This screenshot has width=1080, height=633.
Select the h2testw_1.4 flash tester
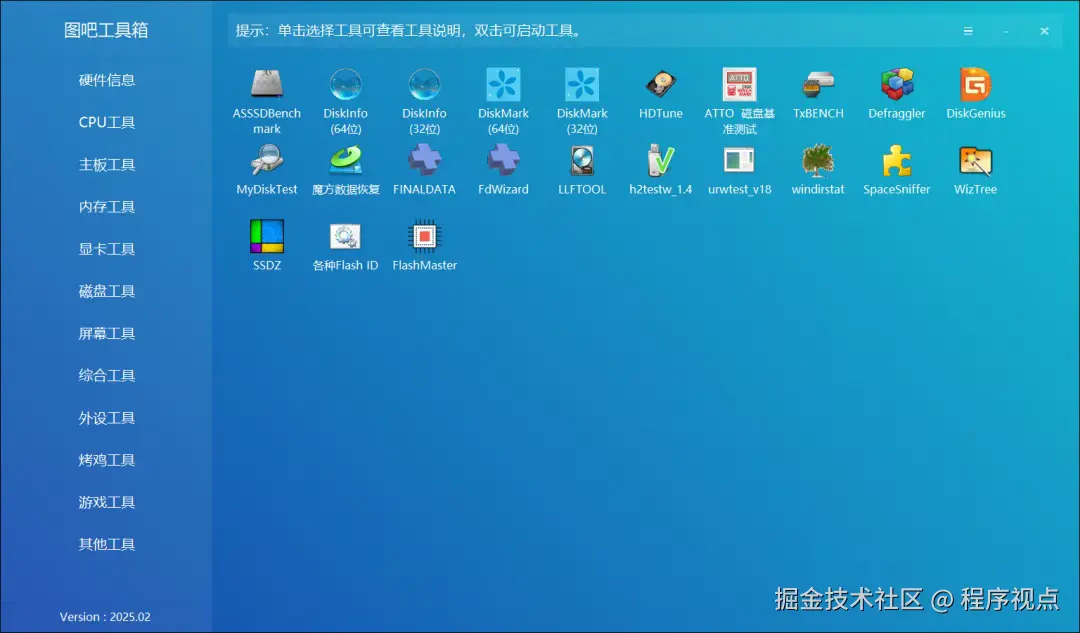(660, 167)
